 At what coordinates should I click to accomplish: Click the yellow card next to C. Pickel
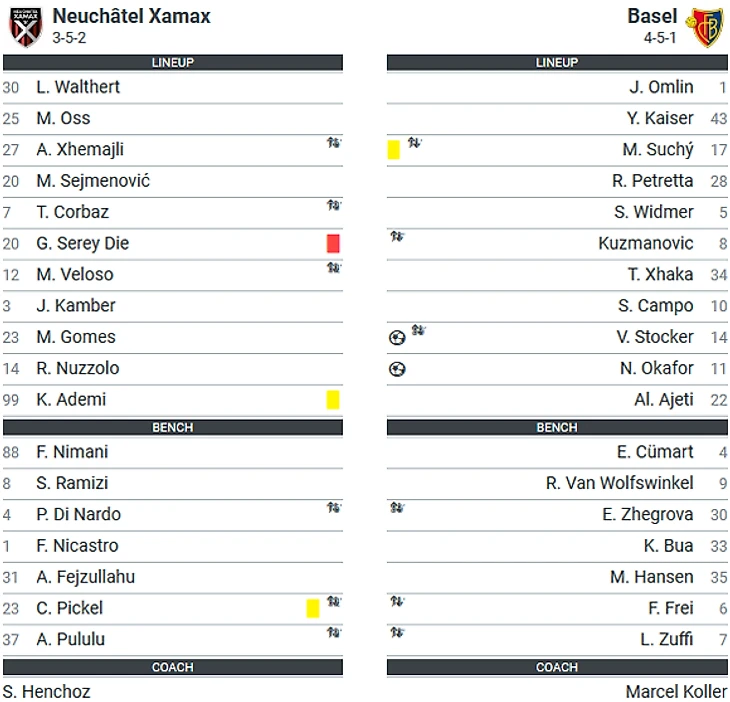click(x=313, y=608)
